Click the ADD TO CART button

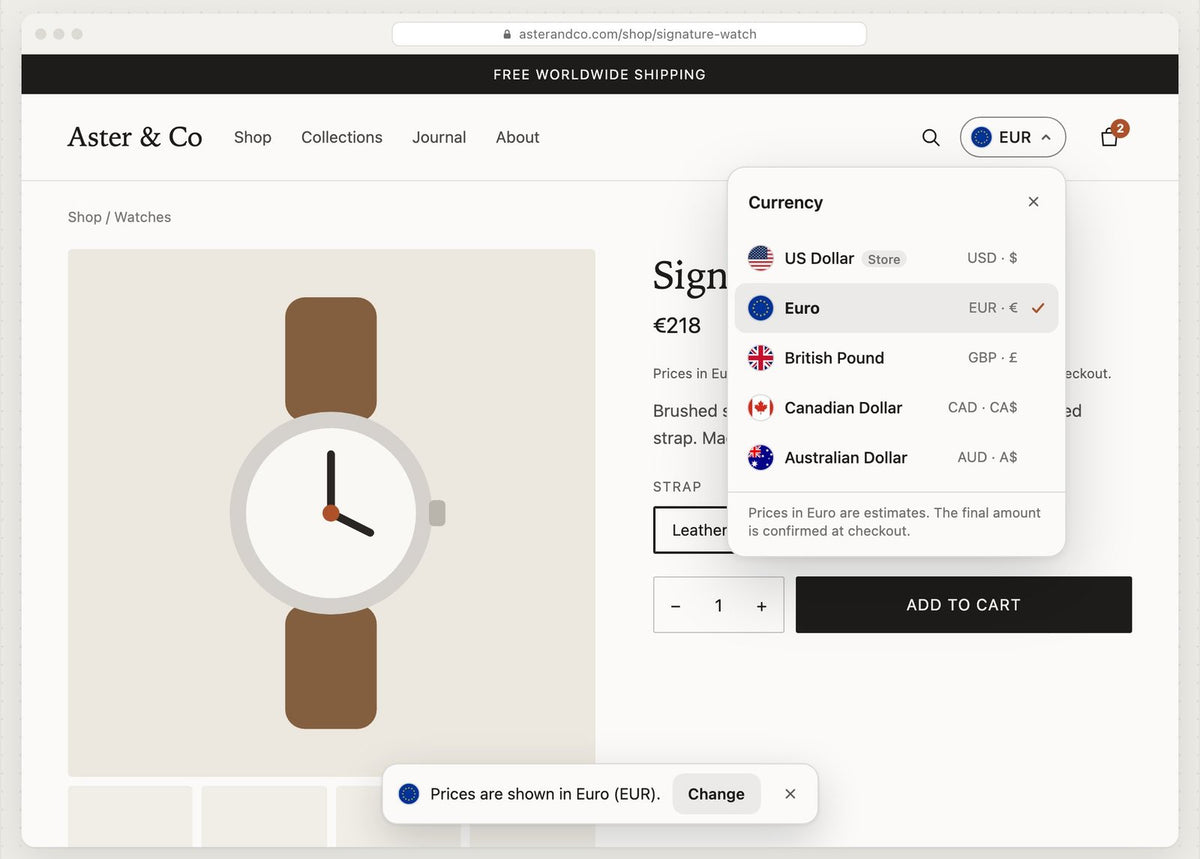point(964,605)
